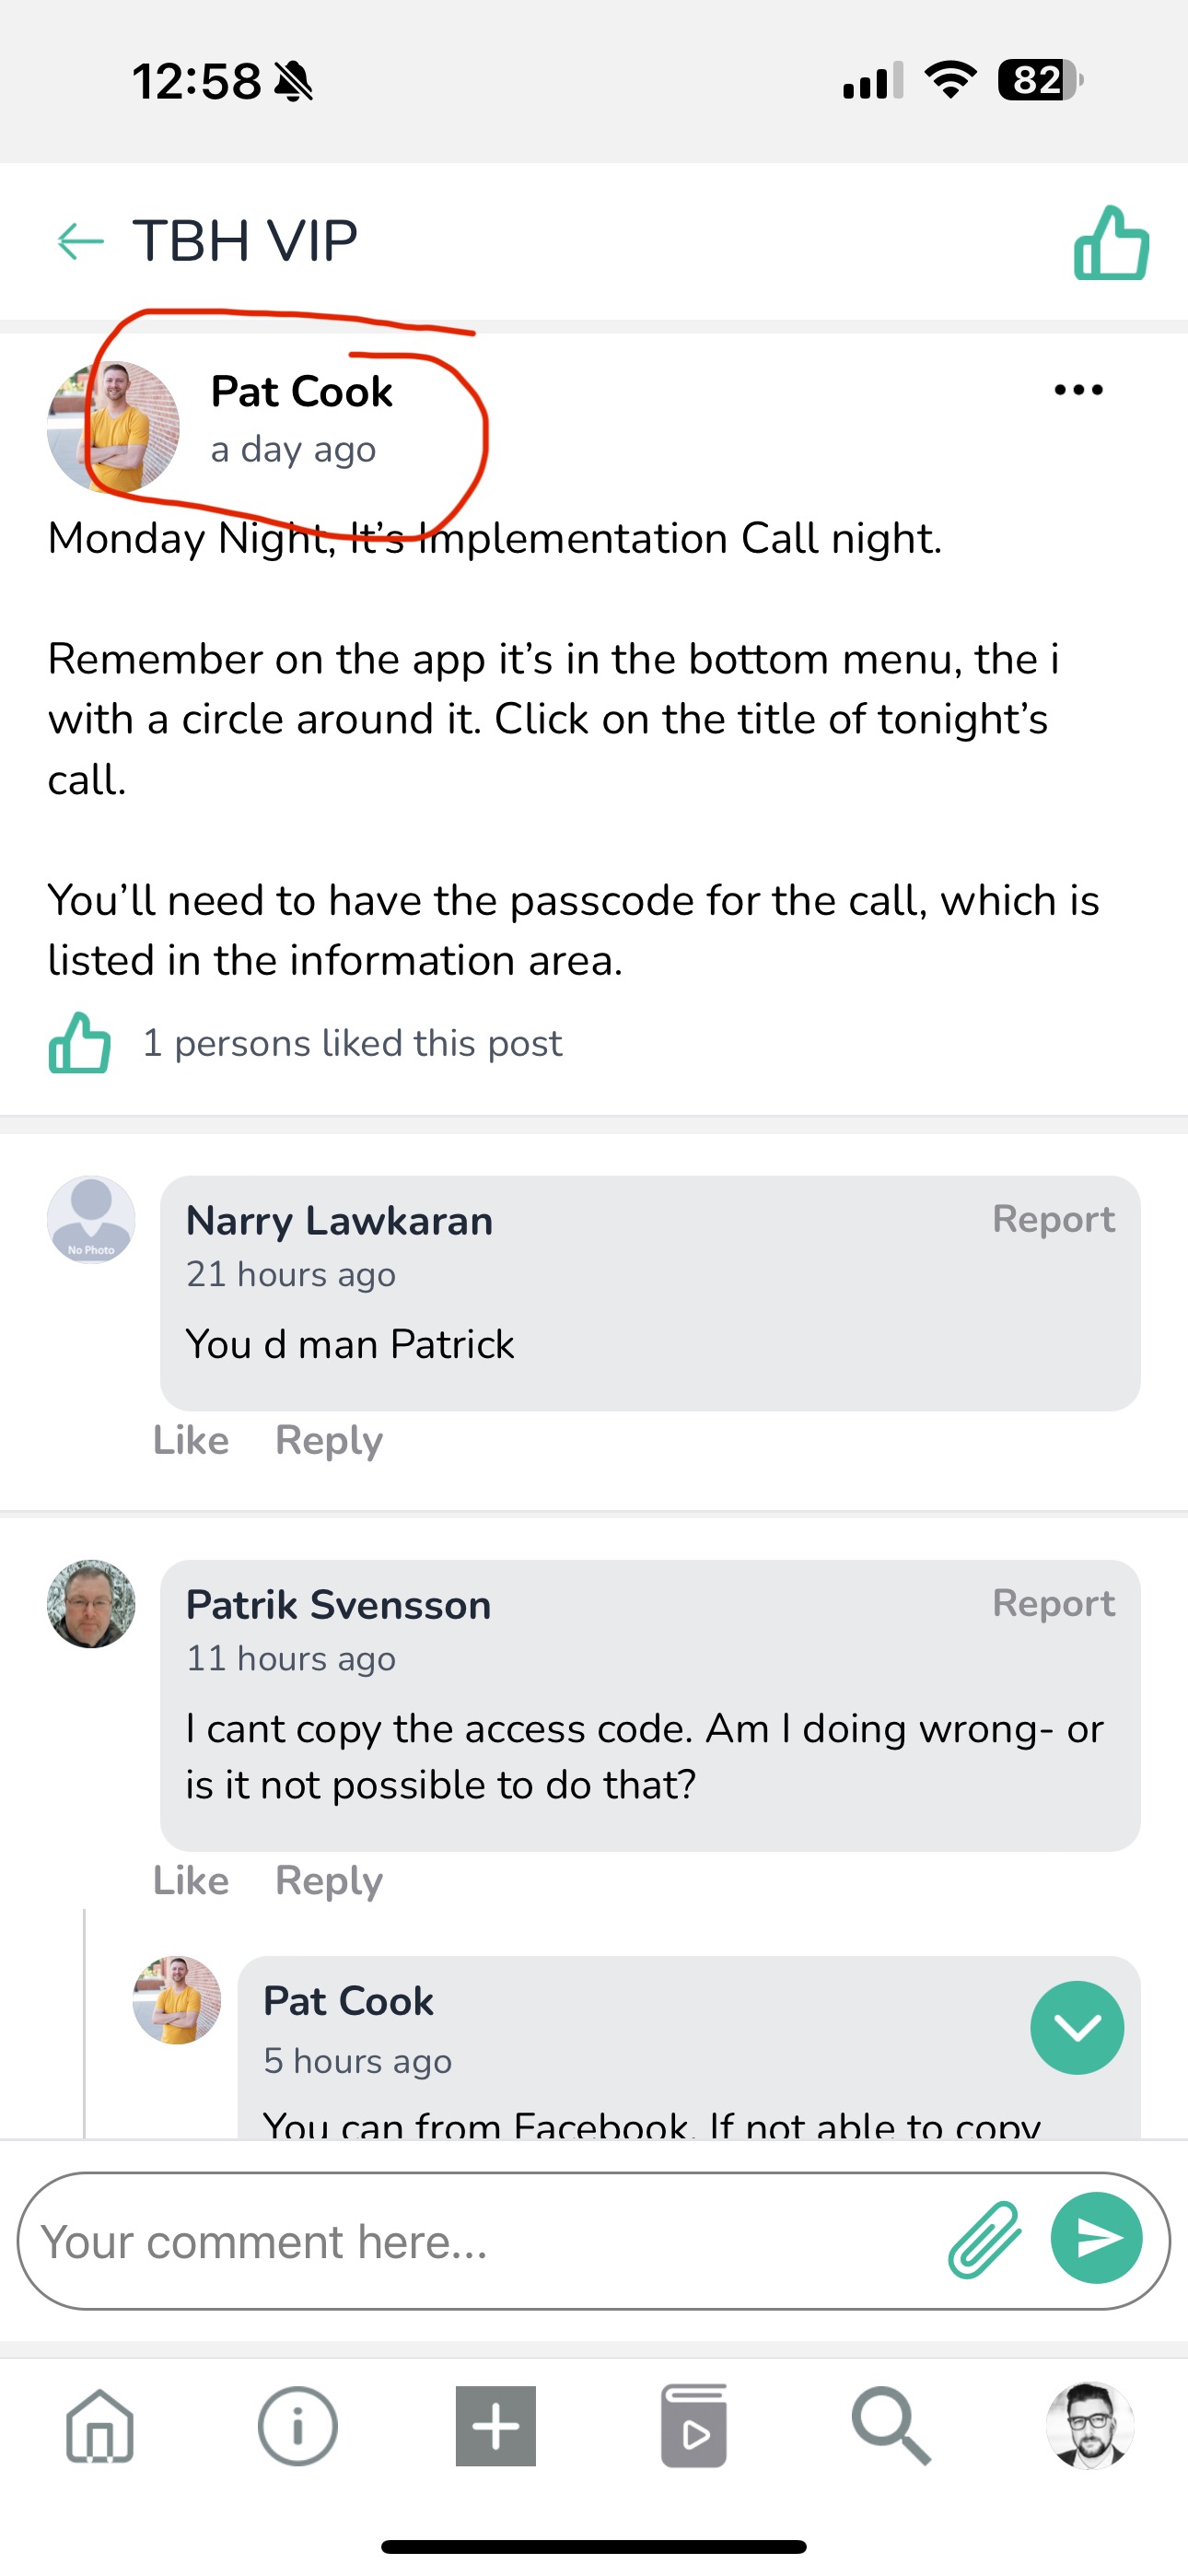The width and height of the screenshot is (1188, 2576).
Task: Expand the green chevron on Pat Cook's reply
Action: tap(1077, 2027)
